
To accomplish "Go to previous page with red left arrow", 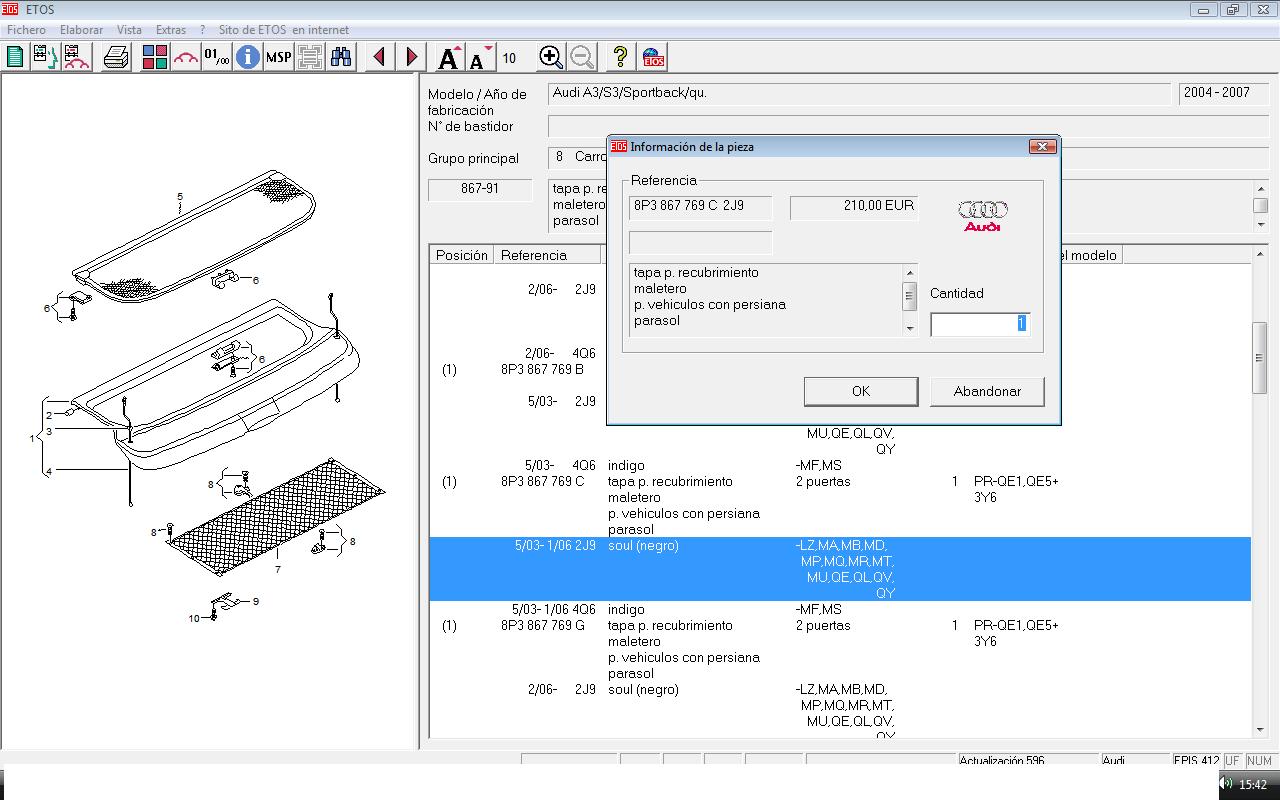I will [x=379, y=57].
